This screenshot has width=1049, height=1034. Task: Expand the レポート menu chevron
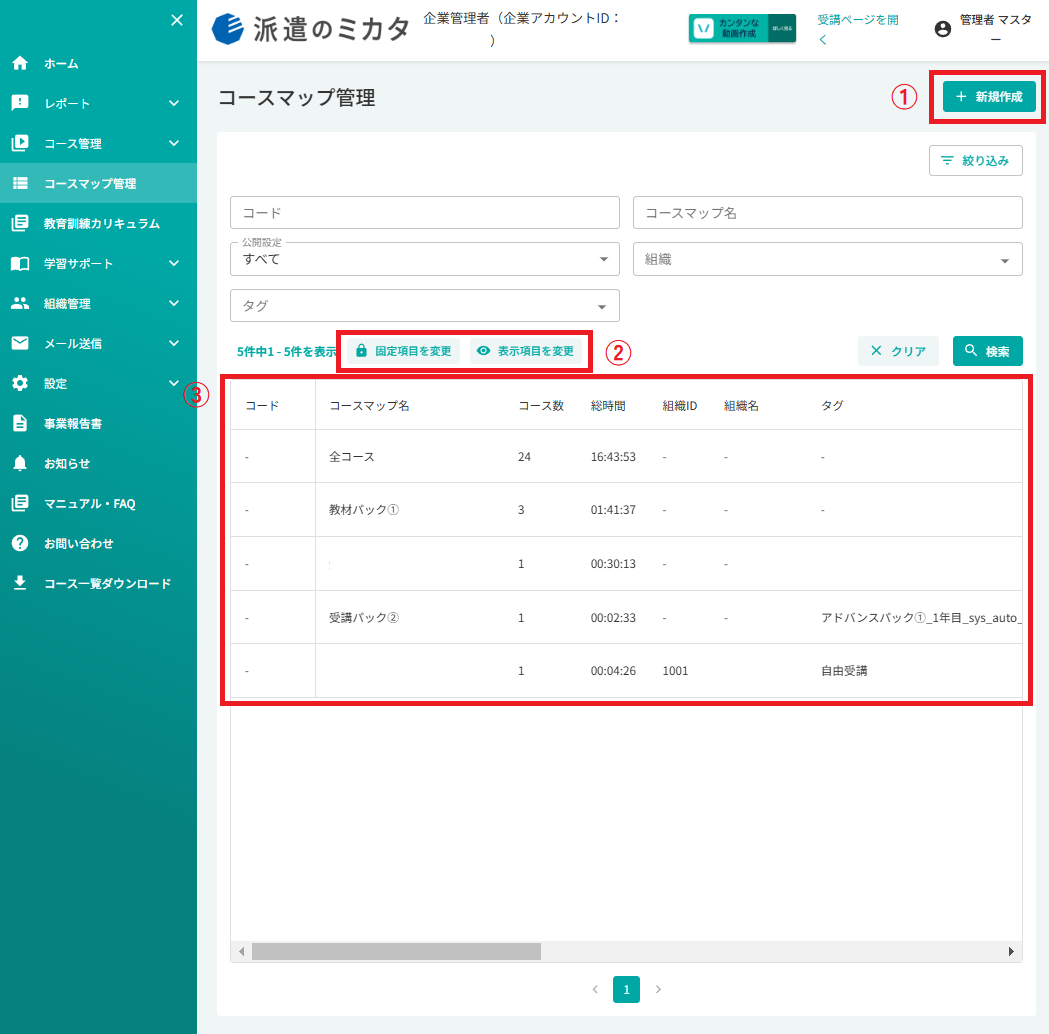(x=174, y=103)
